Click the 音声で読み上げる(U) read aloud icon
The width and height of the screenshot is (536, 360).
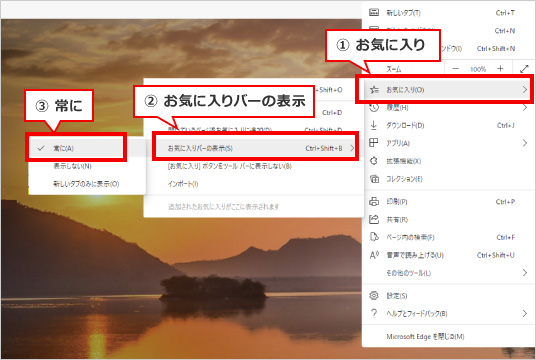tap(374, 255)
